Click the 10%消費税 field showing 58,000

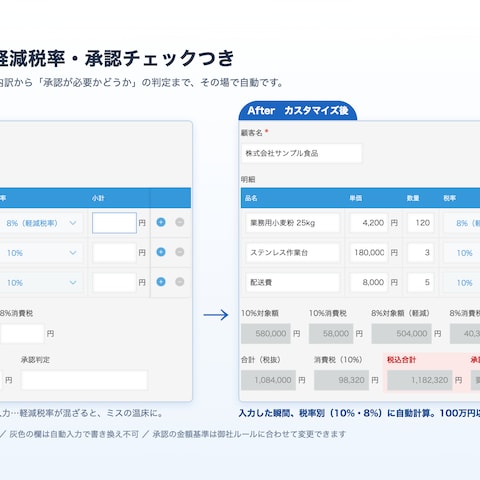(331, 334)
